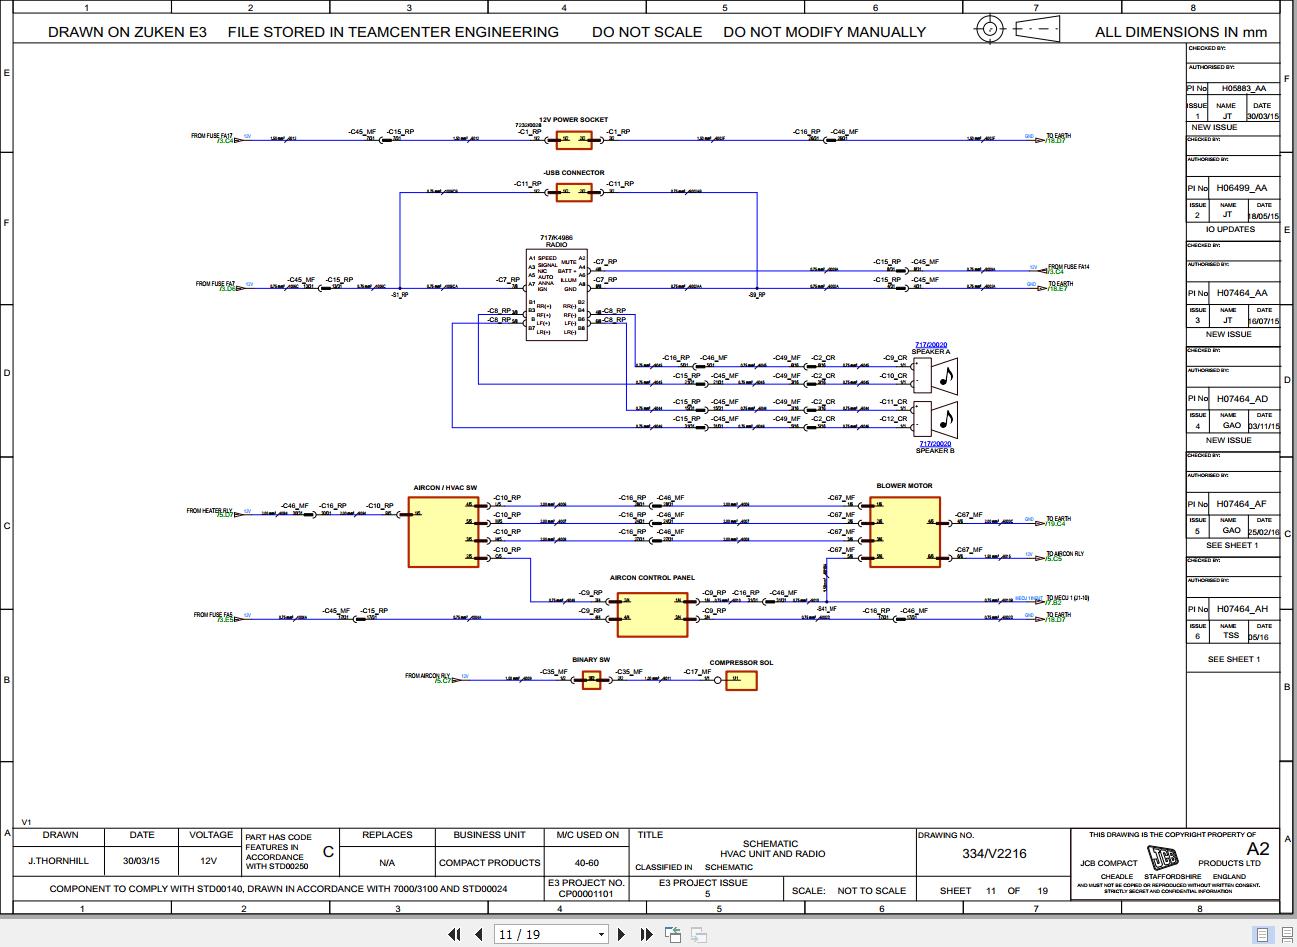Click the 'AIRCON CONTROL PANEL' label

(x=652, y=578)
